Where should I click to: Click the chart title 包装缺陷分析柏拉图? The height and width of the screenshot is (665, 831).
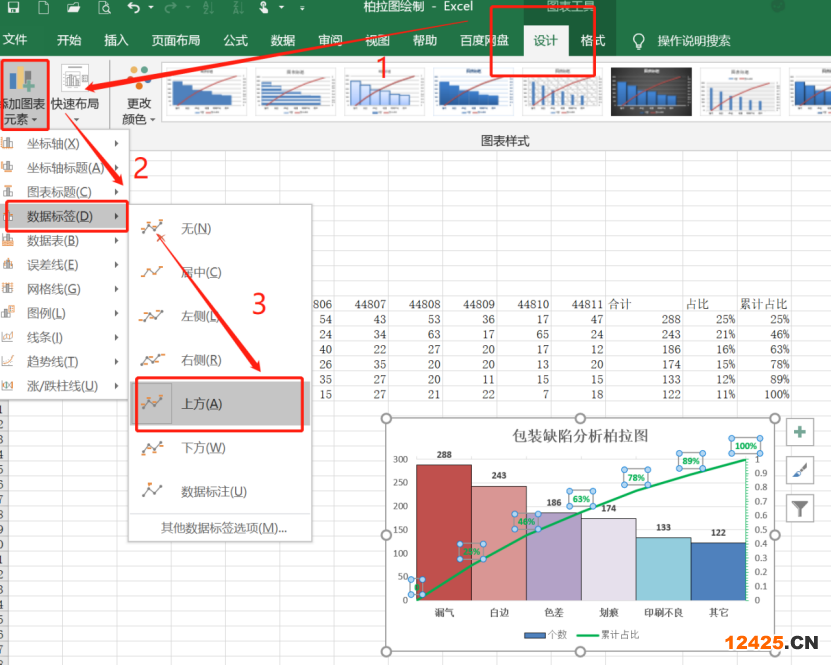pos(580,437)
